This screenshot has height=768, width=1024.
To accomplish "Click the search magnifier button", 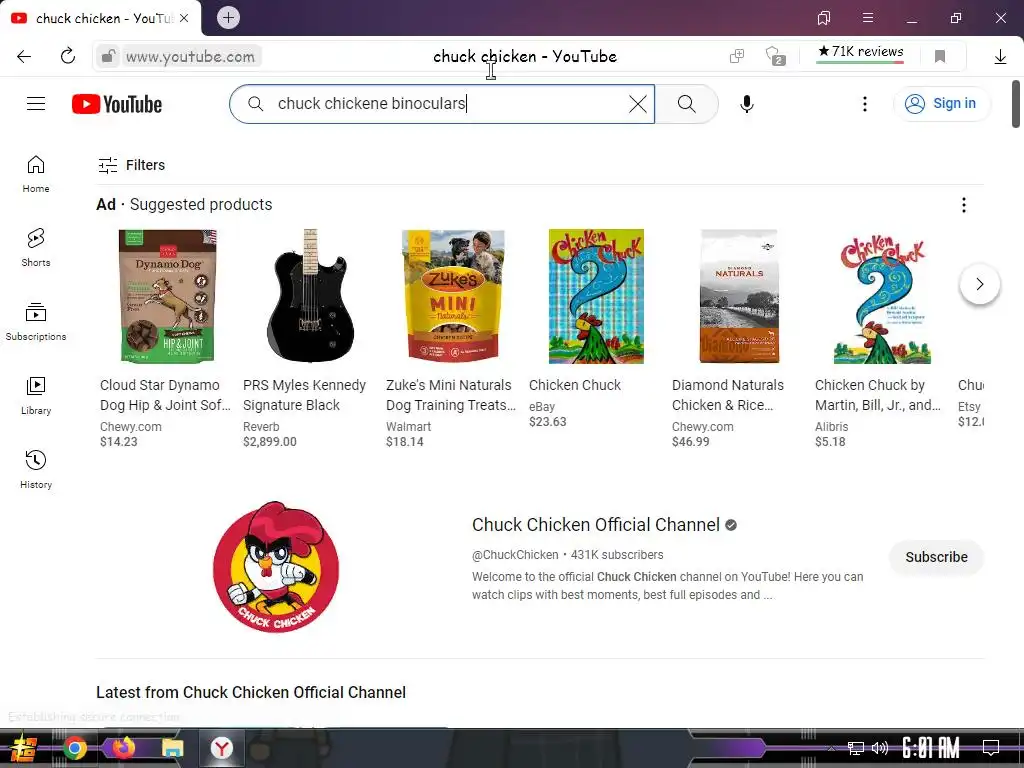I will [686, 104].
